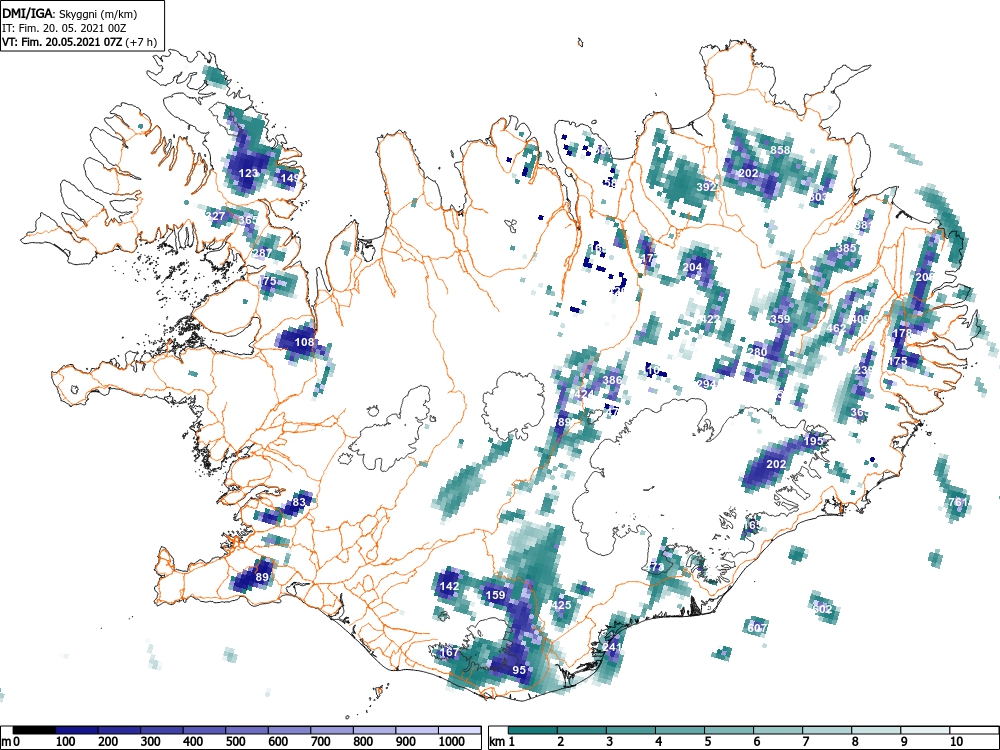Image resolution: width=1000 pixels, height=750 pixels.
Task: Click the 900–1000 m pale lavender swatch
Action: pyautogui.click(x=417, y=730)
